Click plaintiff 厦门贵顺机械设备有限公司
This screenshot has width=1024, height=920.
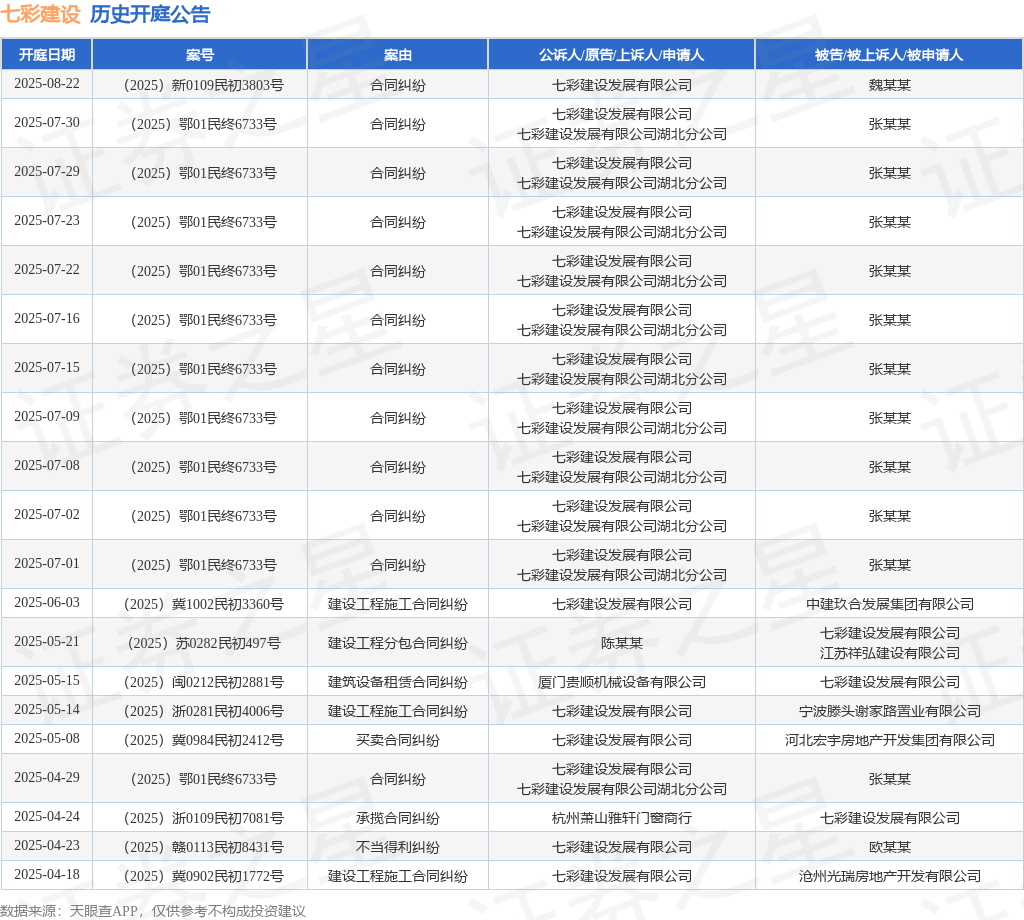pyautogui.click(x=621, y=682)
